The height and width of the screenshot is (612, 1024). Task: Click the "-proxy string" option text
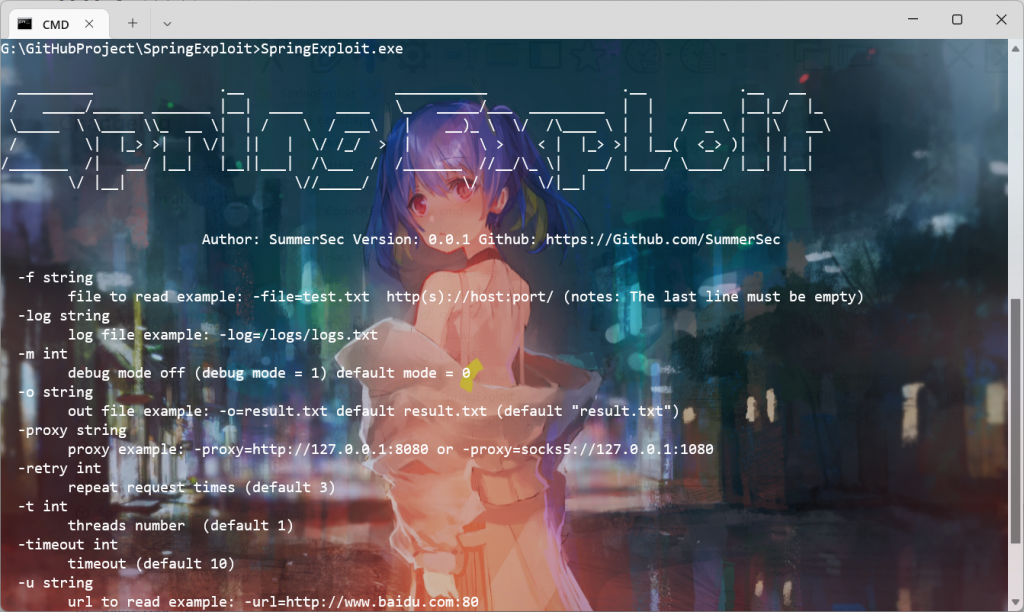(x=72, y=430)
